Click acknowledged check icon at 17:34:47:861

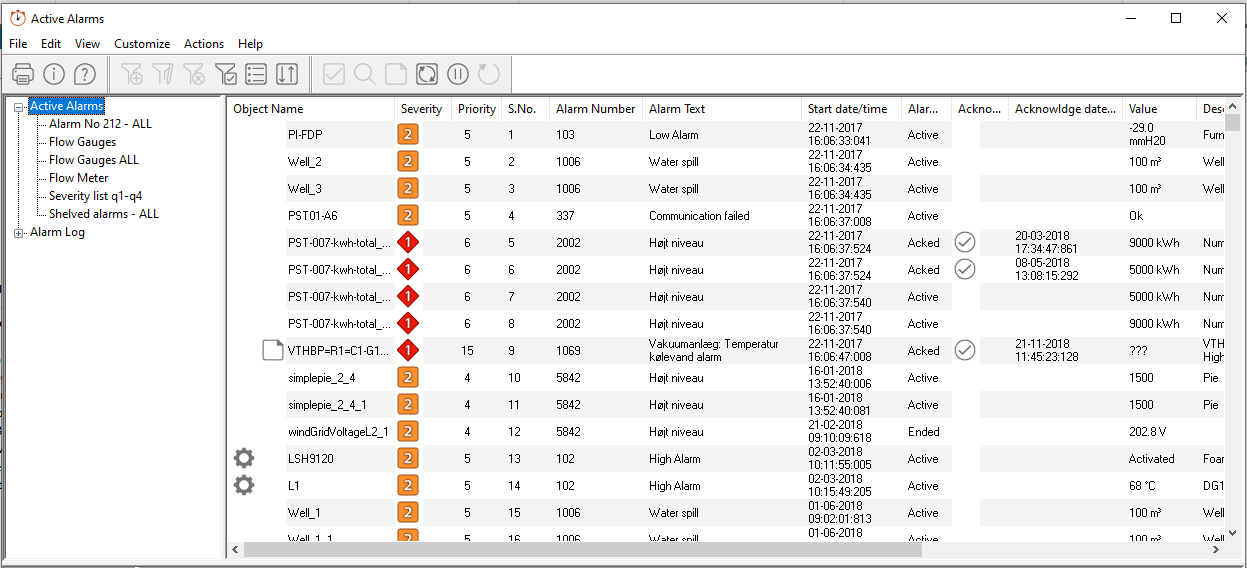tap(965, 242)
